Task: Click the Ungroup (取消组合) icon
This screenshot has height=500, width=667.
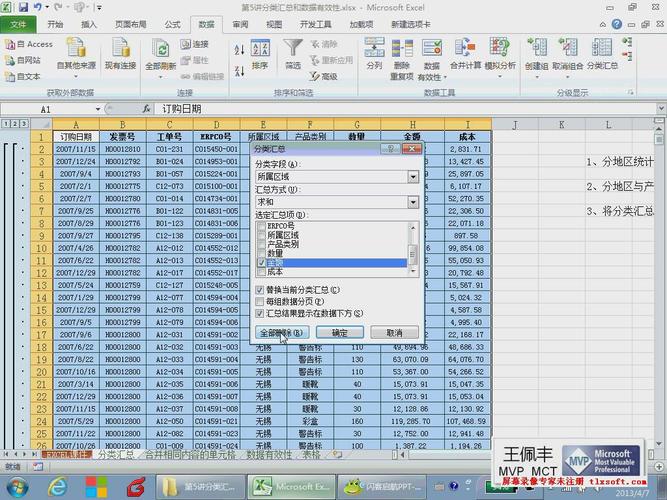Action: 568,48
